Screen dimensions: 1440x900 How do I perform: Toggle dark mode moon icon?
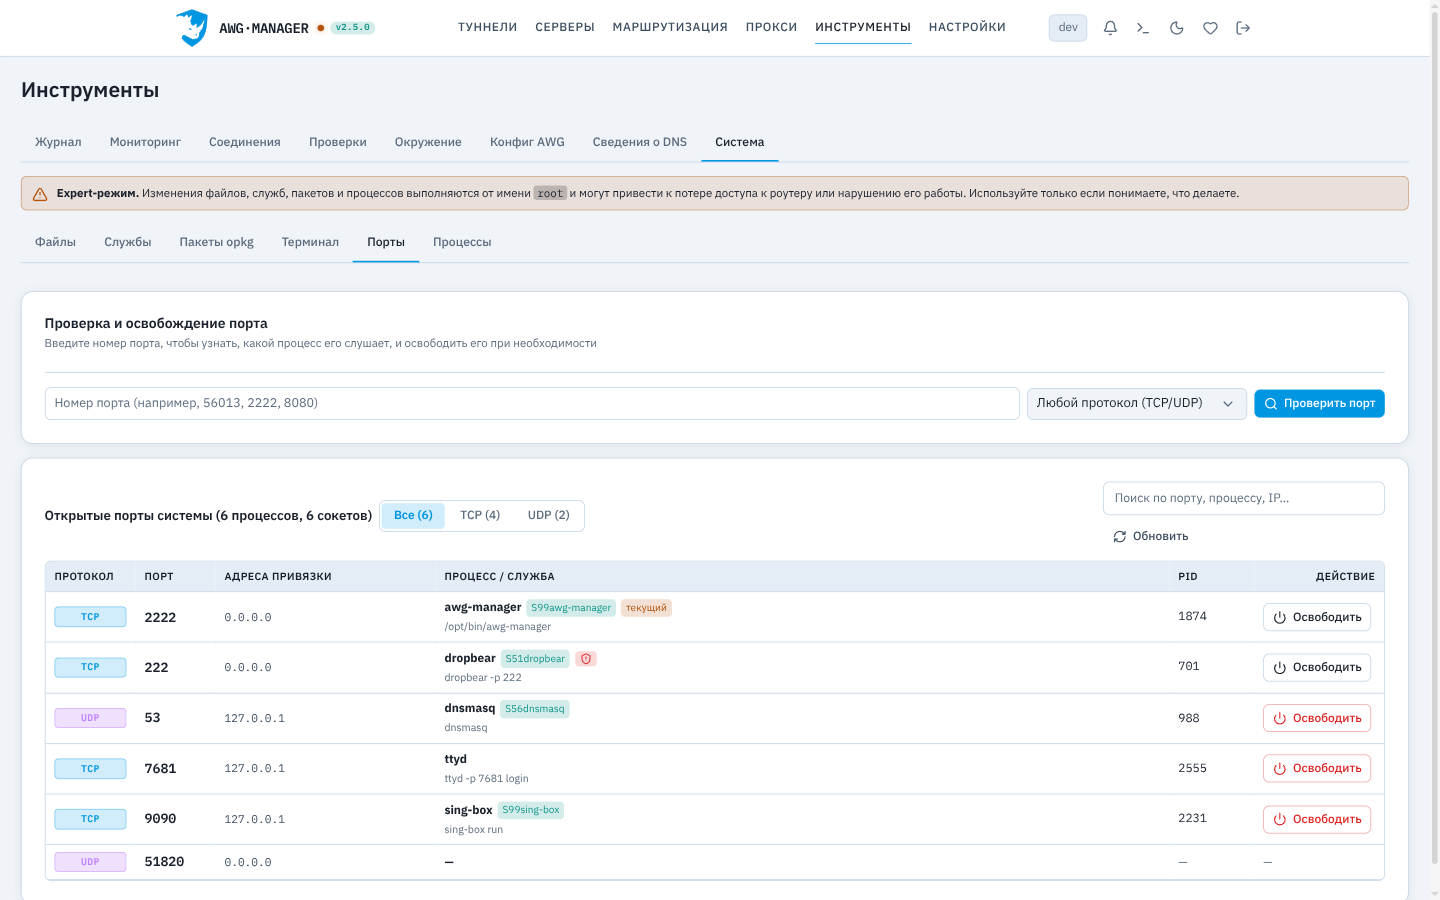[x=1177, y=28]
